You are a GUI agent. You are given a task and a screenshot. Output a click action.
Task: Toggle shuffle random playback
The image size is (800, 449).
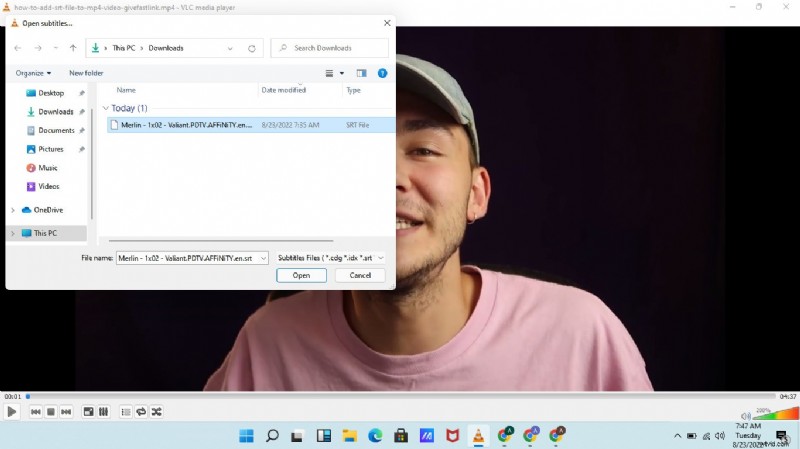[x=156, y=411]
